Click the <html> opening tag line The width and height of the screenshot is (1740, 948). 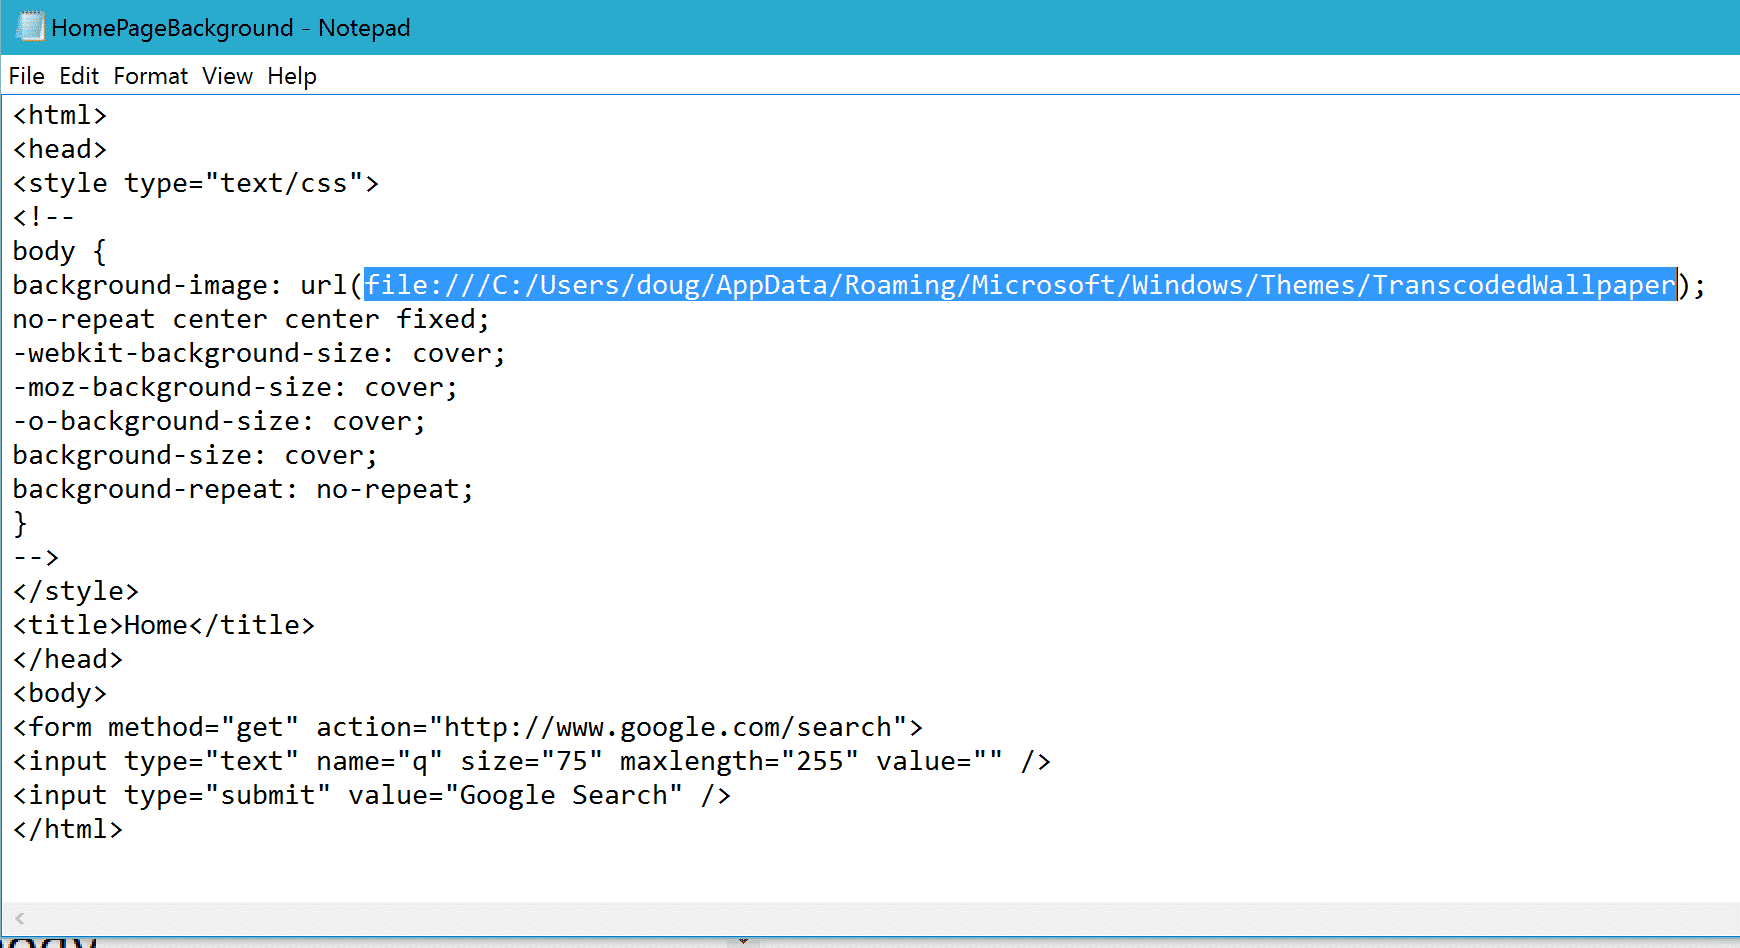pos(60,115)
